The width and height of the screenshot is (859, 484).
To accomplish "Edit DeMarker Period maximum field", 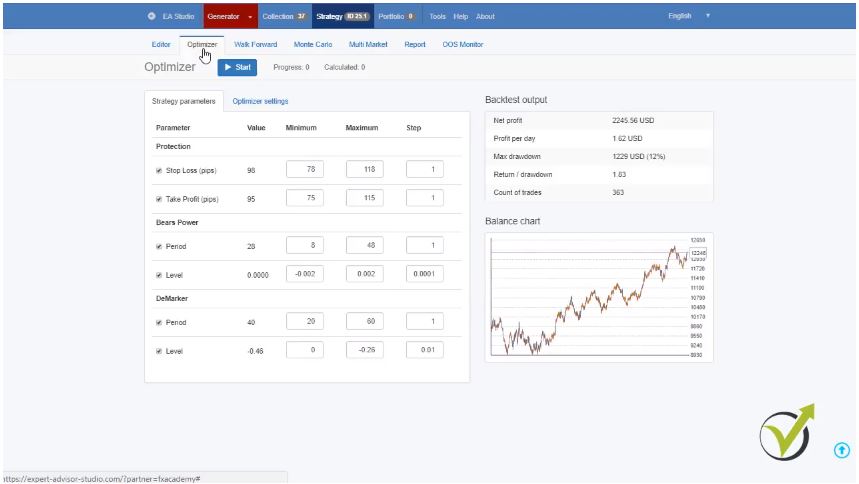I will (365, 321).
